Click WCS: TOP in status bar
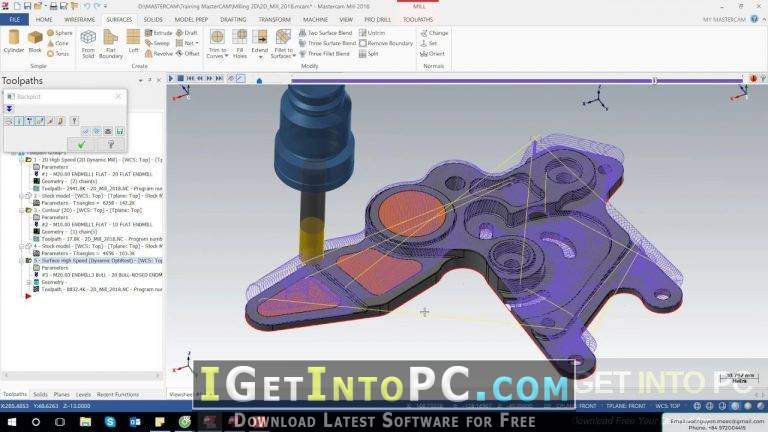The width and height of the screenshot is (768, 432). tap(667, 406)
